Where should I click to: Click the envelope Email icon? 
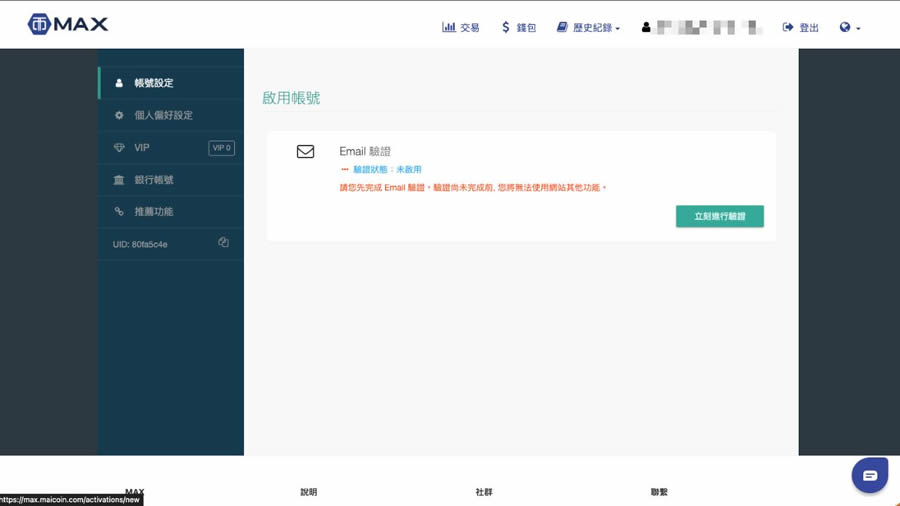pos(305,152)
